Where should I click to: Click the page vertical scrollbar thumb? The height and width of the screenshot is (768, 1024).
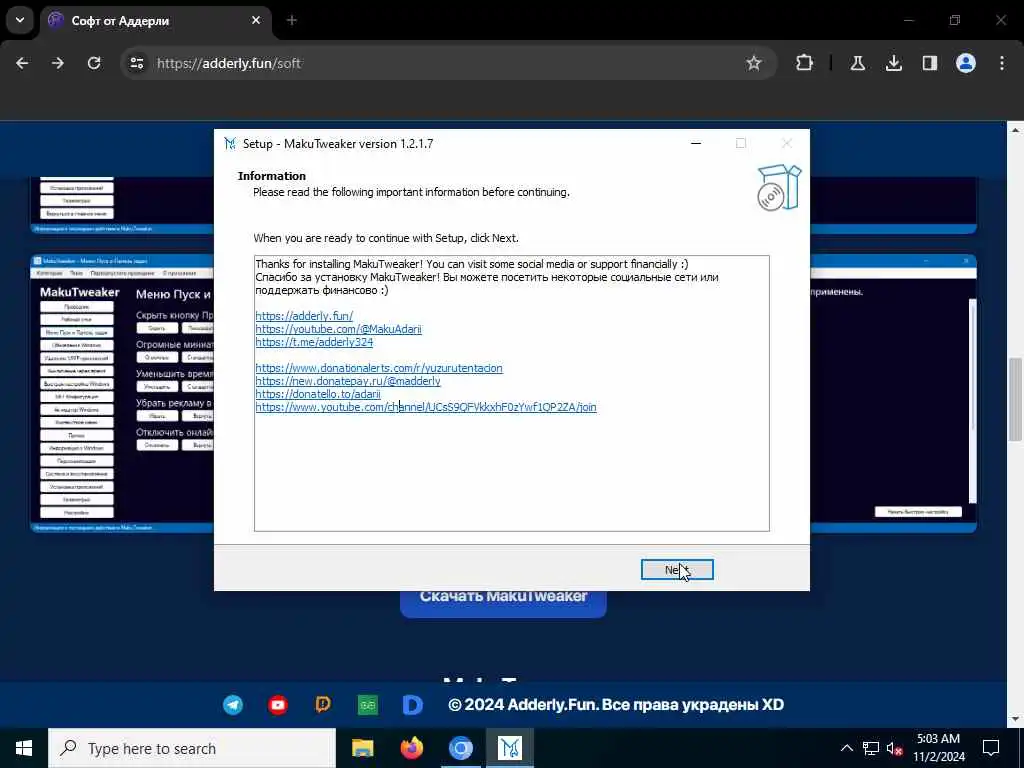click(1016, 400)
